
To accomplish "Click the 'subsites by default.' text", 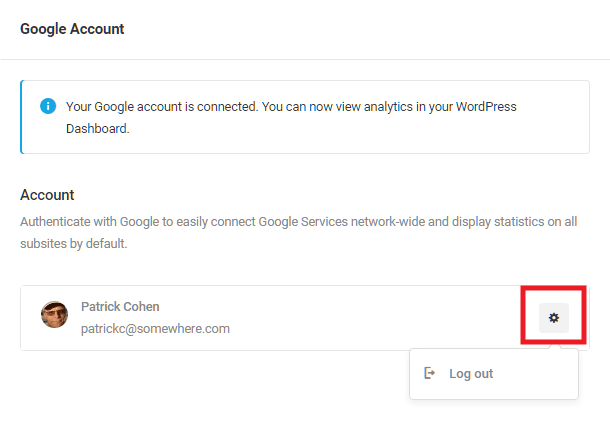I will tap(74, 244).
